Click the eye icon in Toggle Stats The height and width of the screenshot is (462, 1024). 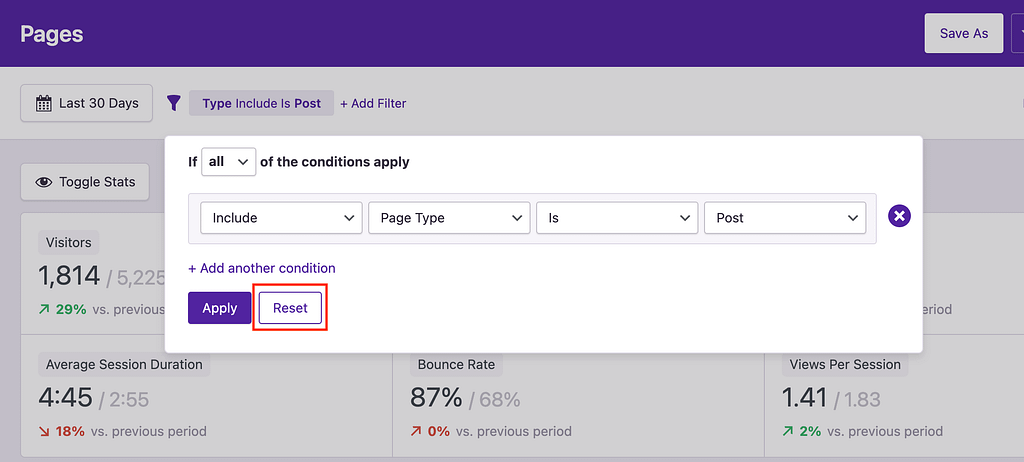44,182
